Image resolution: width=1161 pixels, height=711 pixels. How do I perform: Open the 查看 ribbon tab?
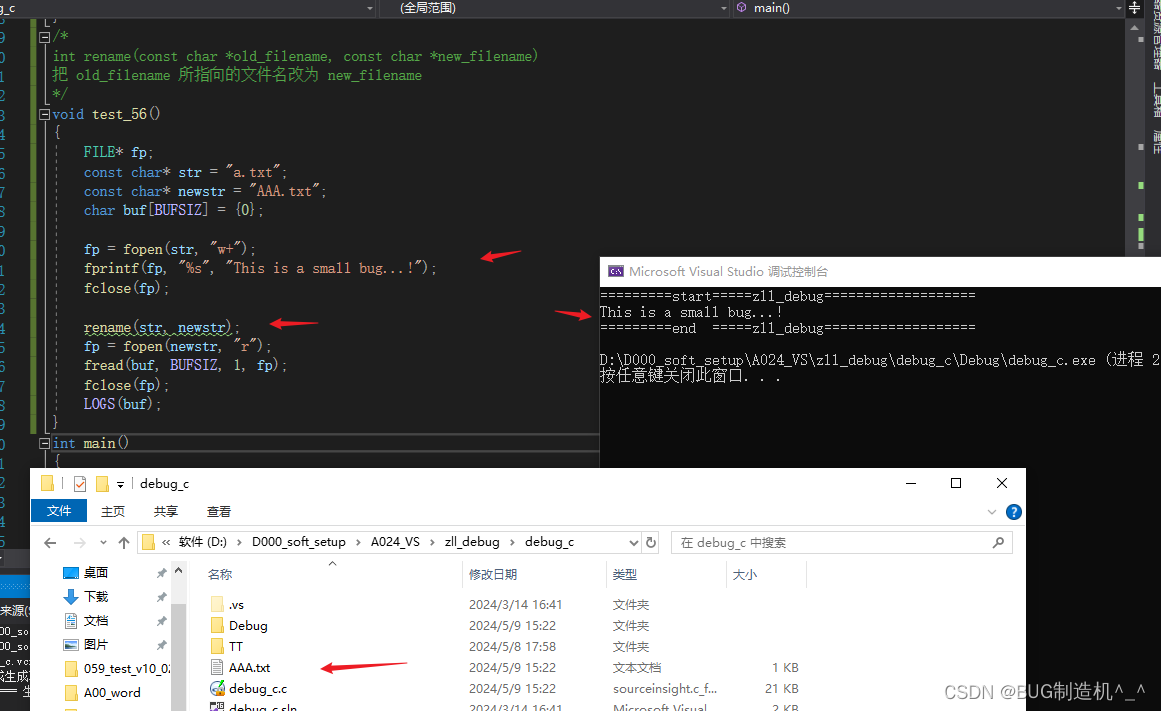click(x=218, y=512)
